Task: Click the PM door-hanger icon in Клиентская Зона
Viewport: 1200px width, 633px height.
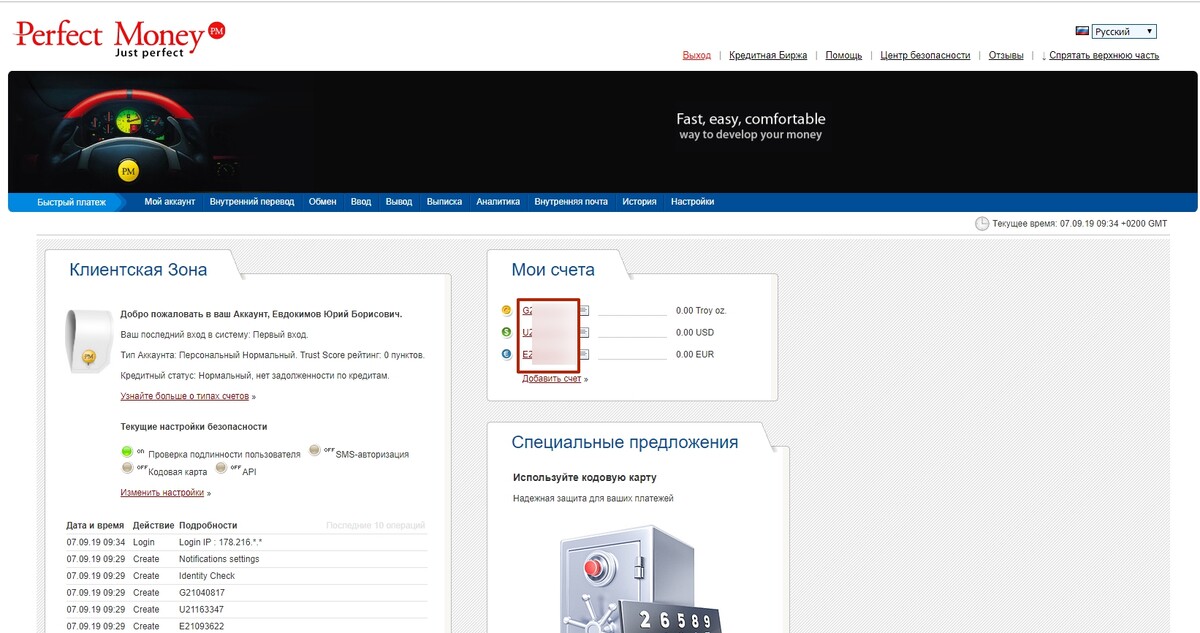Action: (87, 341)
